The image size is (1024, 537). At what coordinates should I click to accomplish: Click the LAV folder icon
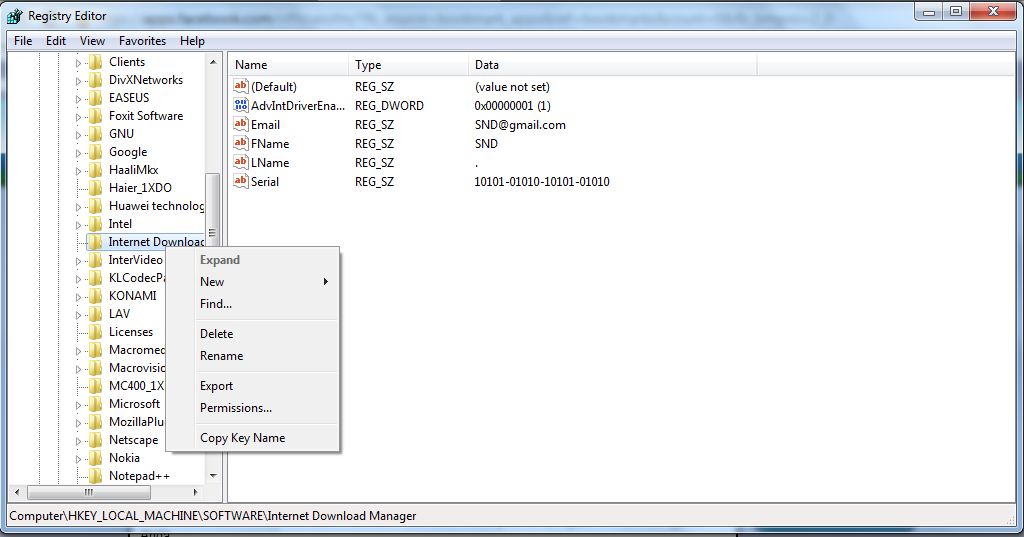(95, 314)
